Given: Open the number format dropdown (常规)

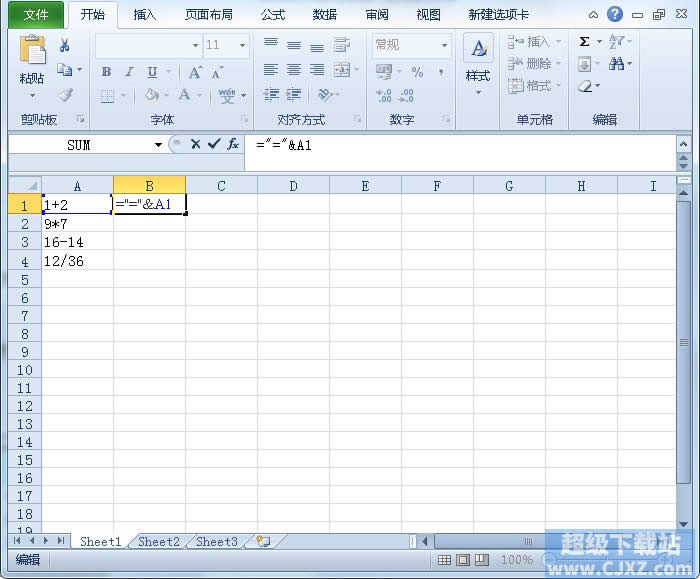Looking at the screenshot, I should (x=444, y=46).
